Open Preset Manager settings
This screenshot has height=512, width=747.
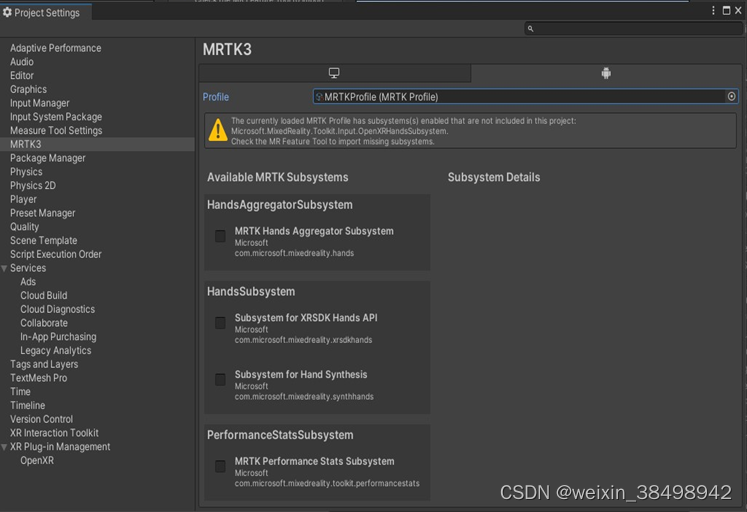43,213
